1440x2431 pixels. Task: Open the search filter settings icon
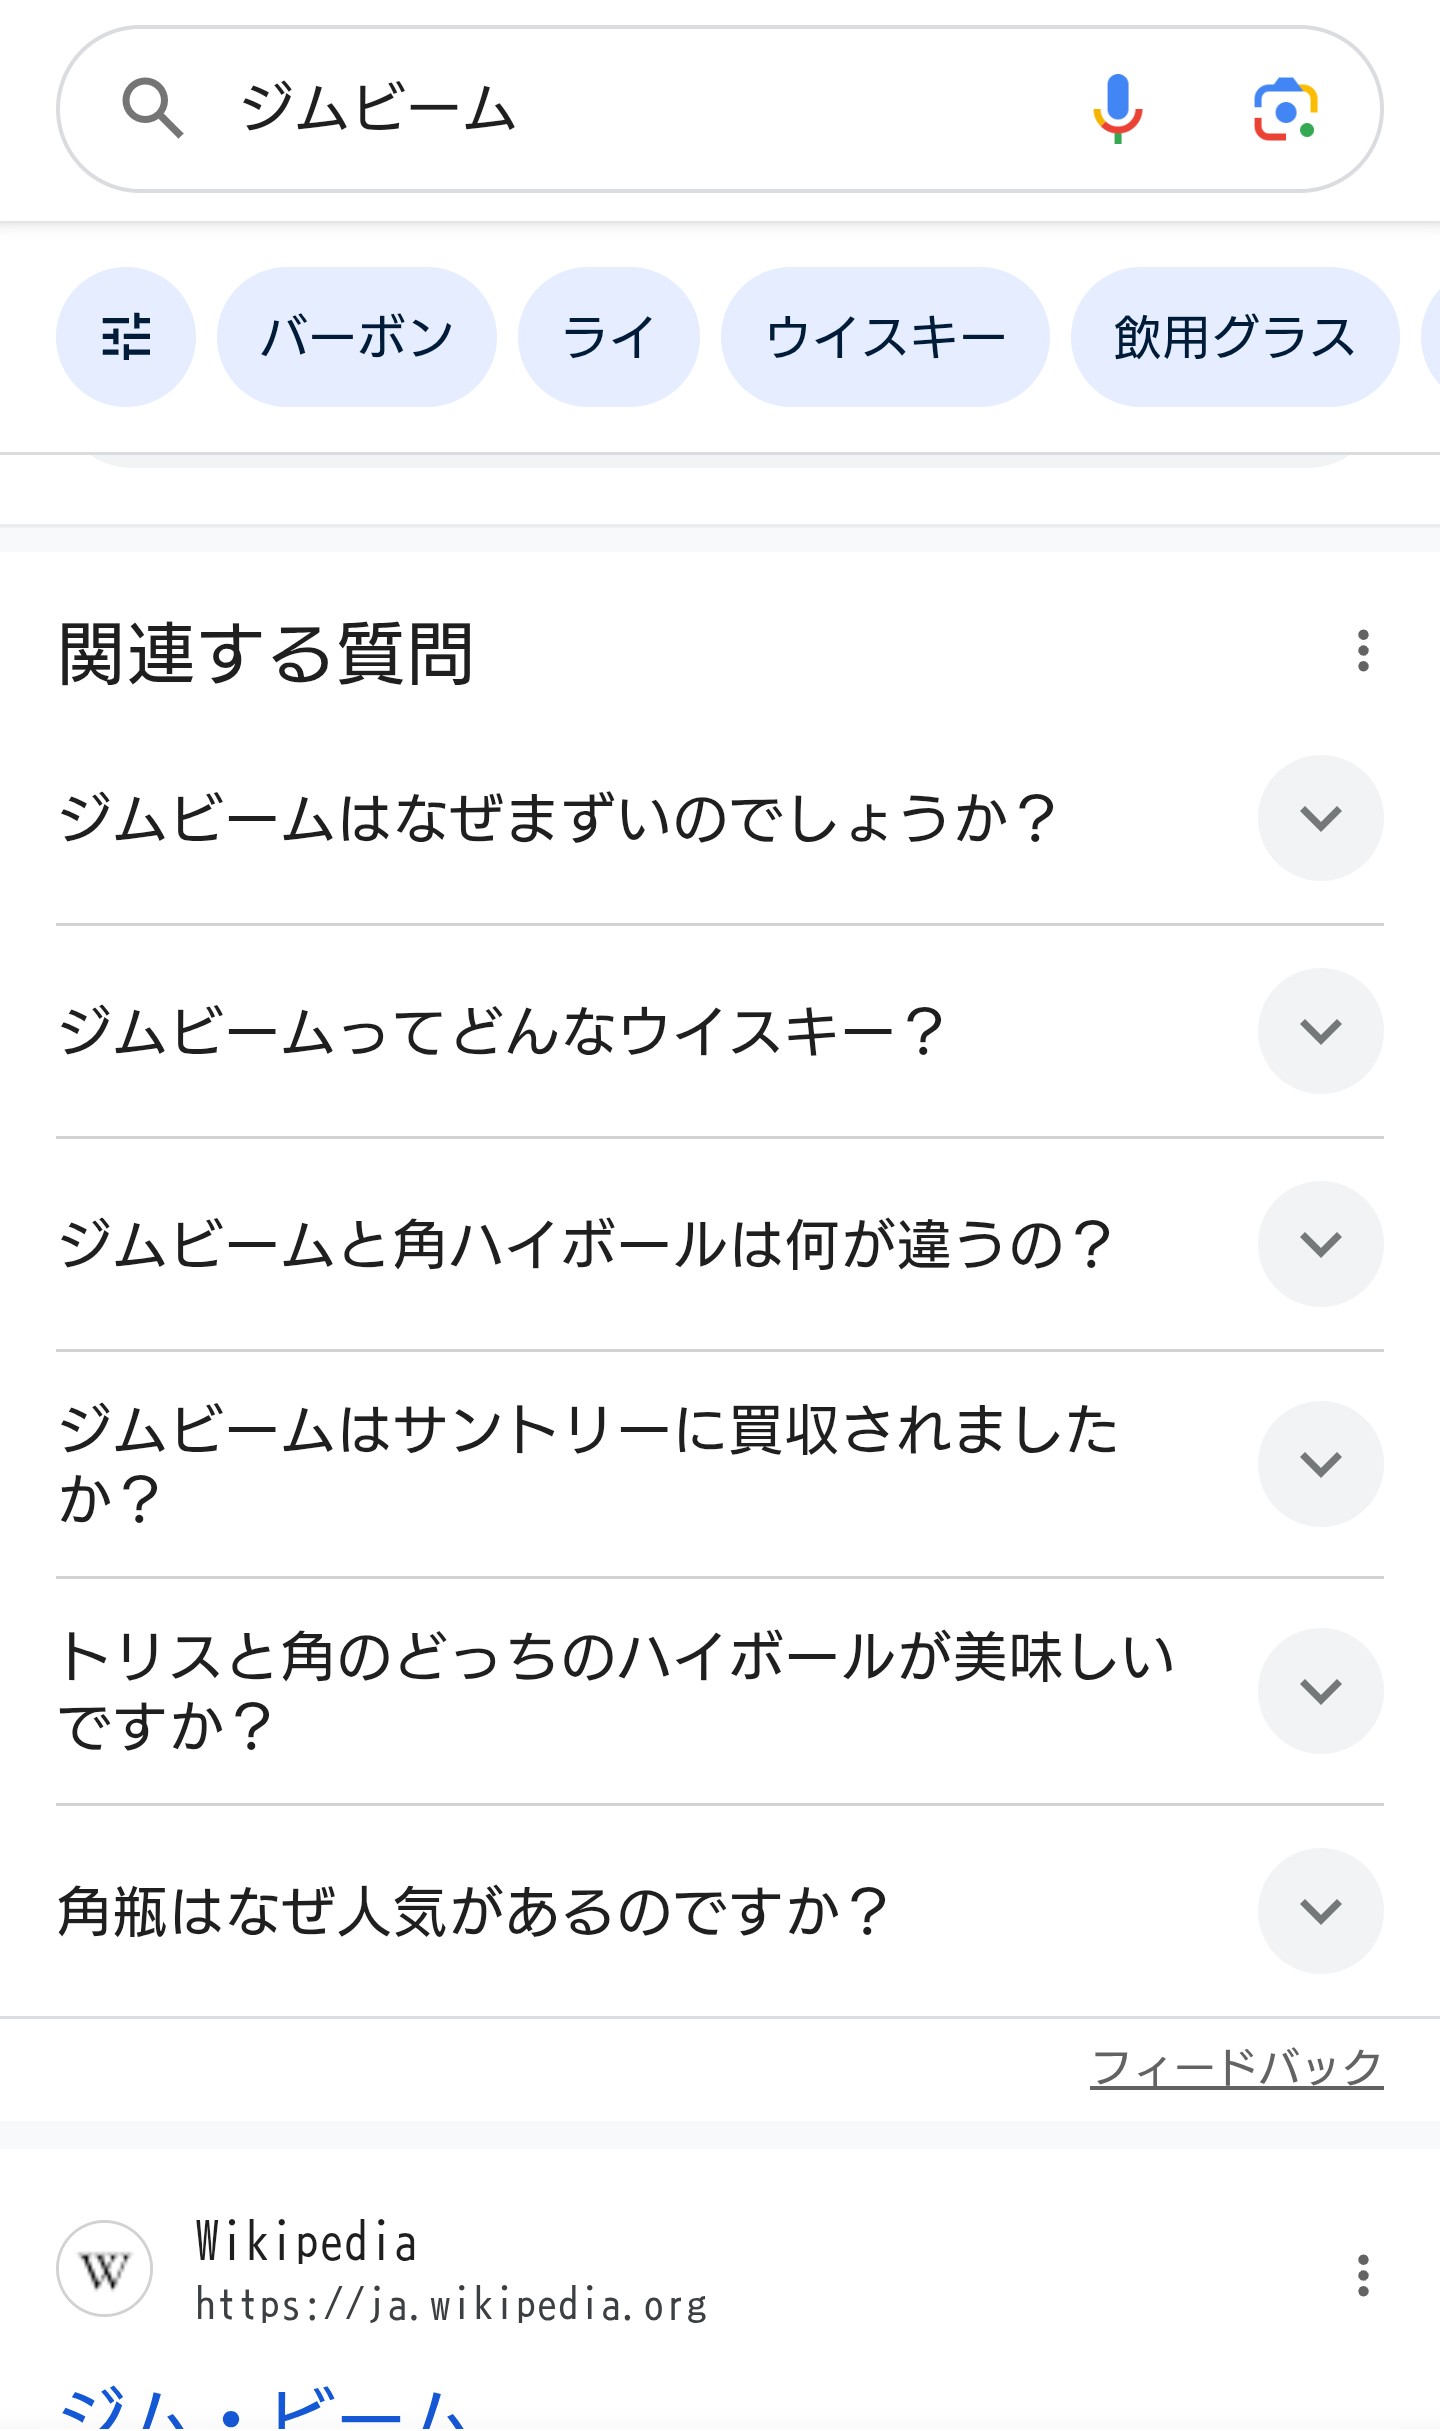pos(126,337)
